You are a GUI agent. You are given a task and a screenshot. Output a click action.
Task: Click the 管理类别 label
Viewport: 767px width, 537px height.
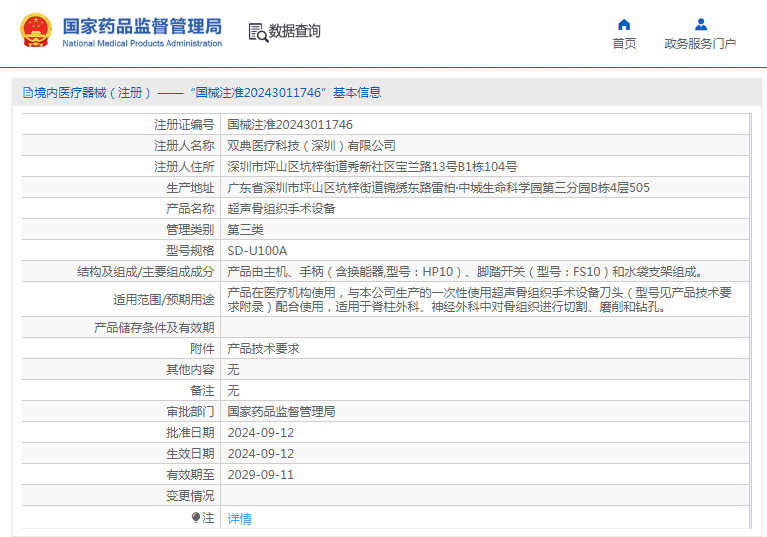click(x=190, y=230)
